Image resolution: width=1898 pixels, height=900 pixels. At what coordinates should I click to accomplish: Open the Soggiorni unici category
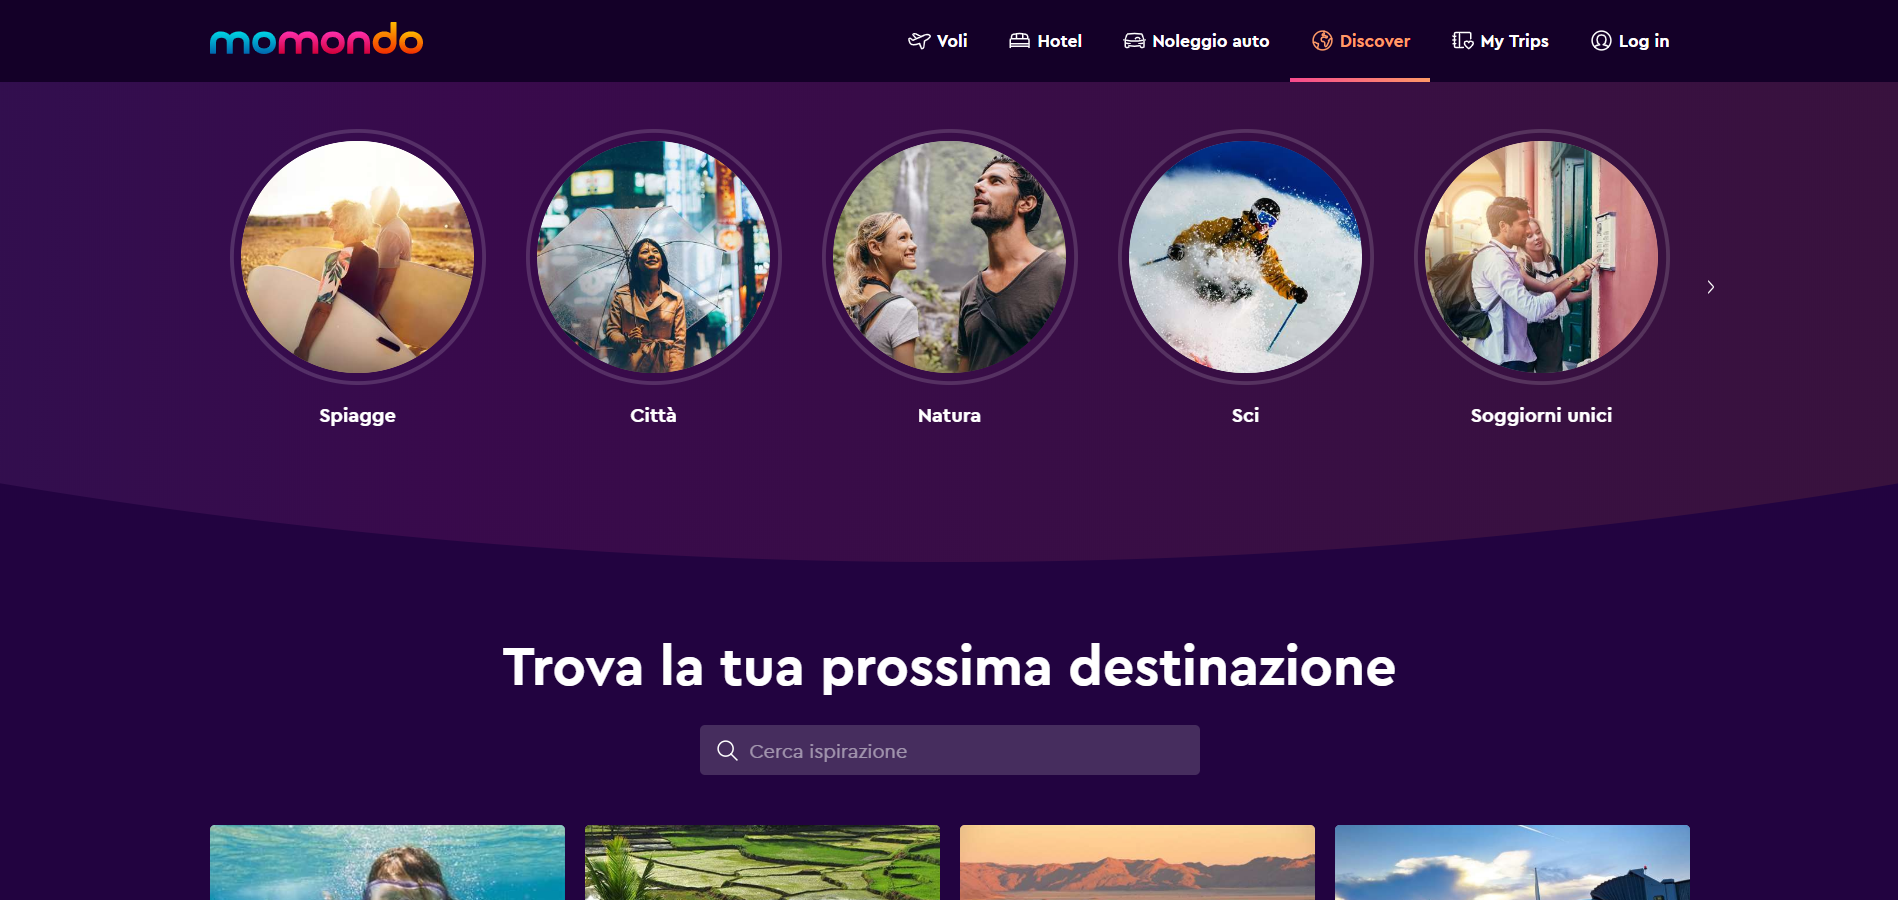[x=1542, y=257]
